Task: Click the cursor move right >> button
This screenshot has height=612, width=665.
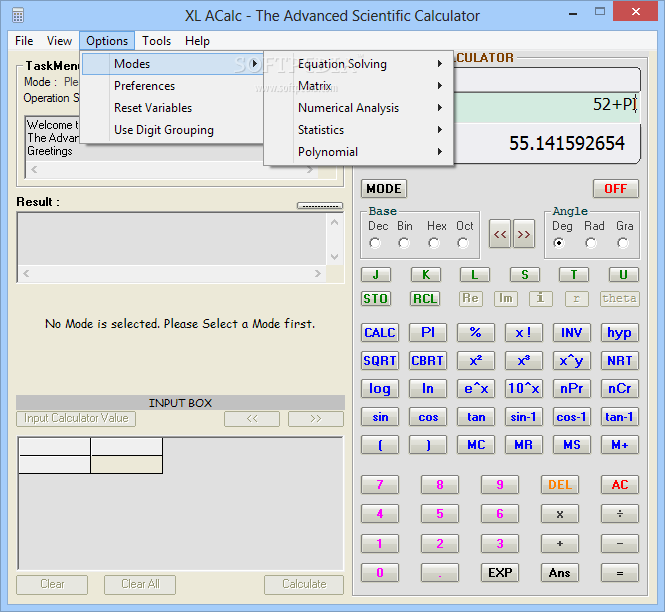Action: 524,234
